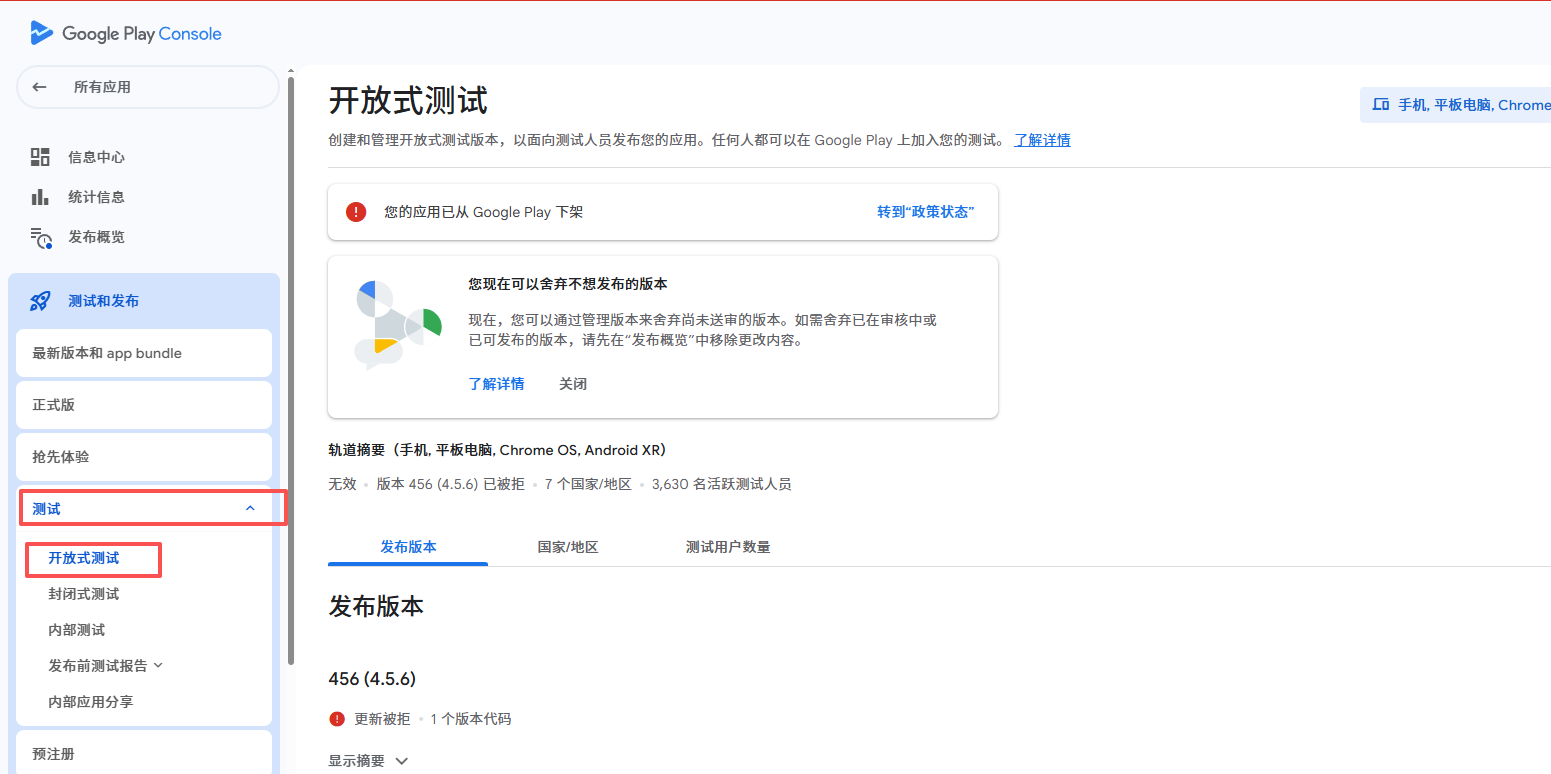This screenshot has width=1551, height=774.
Task: Dismiss the info card with 关闭
Action: pyautogui.click(x=573, y=384)
